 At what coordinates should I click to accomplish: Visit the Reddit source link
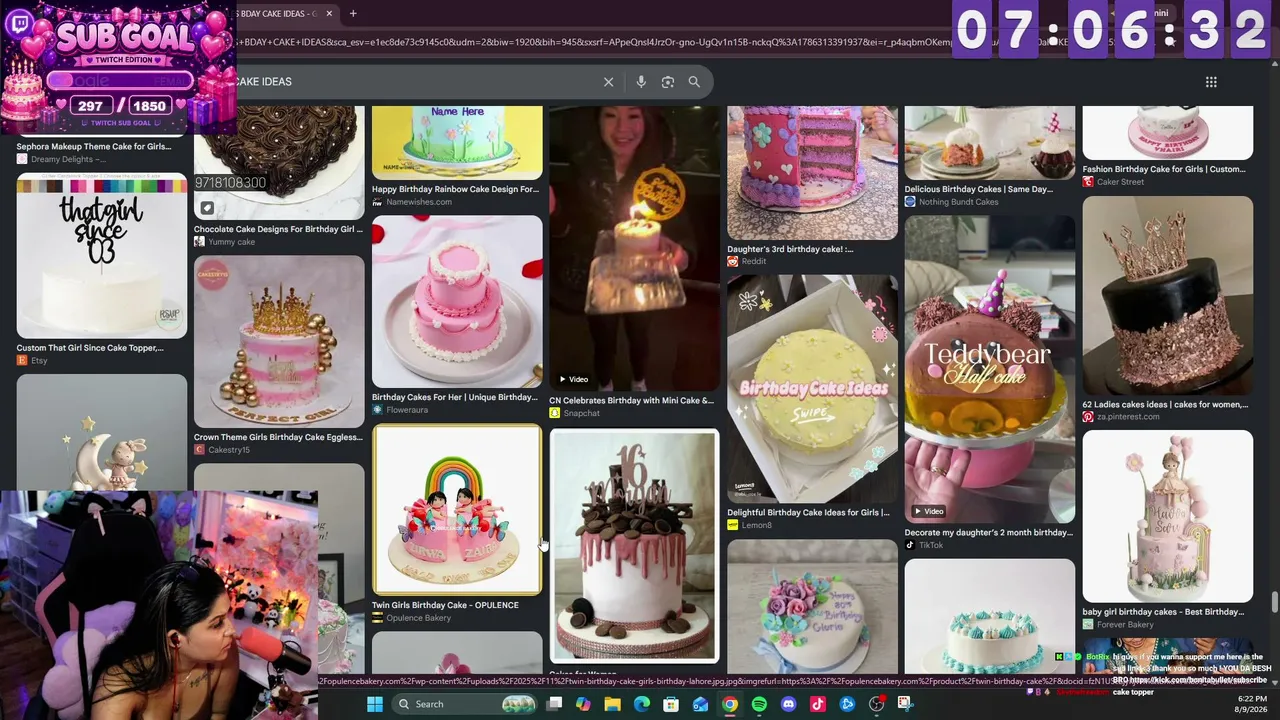(747, 262)
